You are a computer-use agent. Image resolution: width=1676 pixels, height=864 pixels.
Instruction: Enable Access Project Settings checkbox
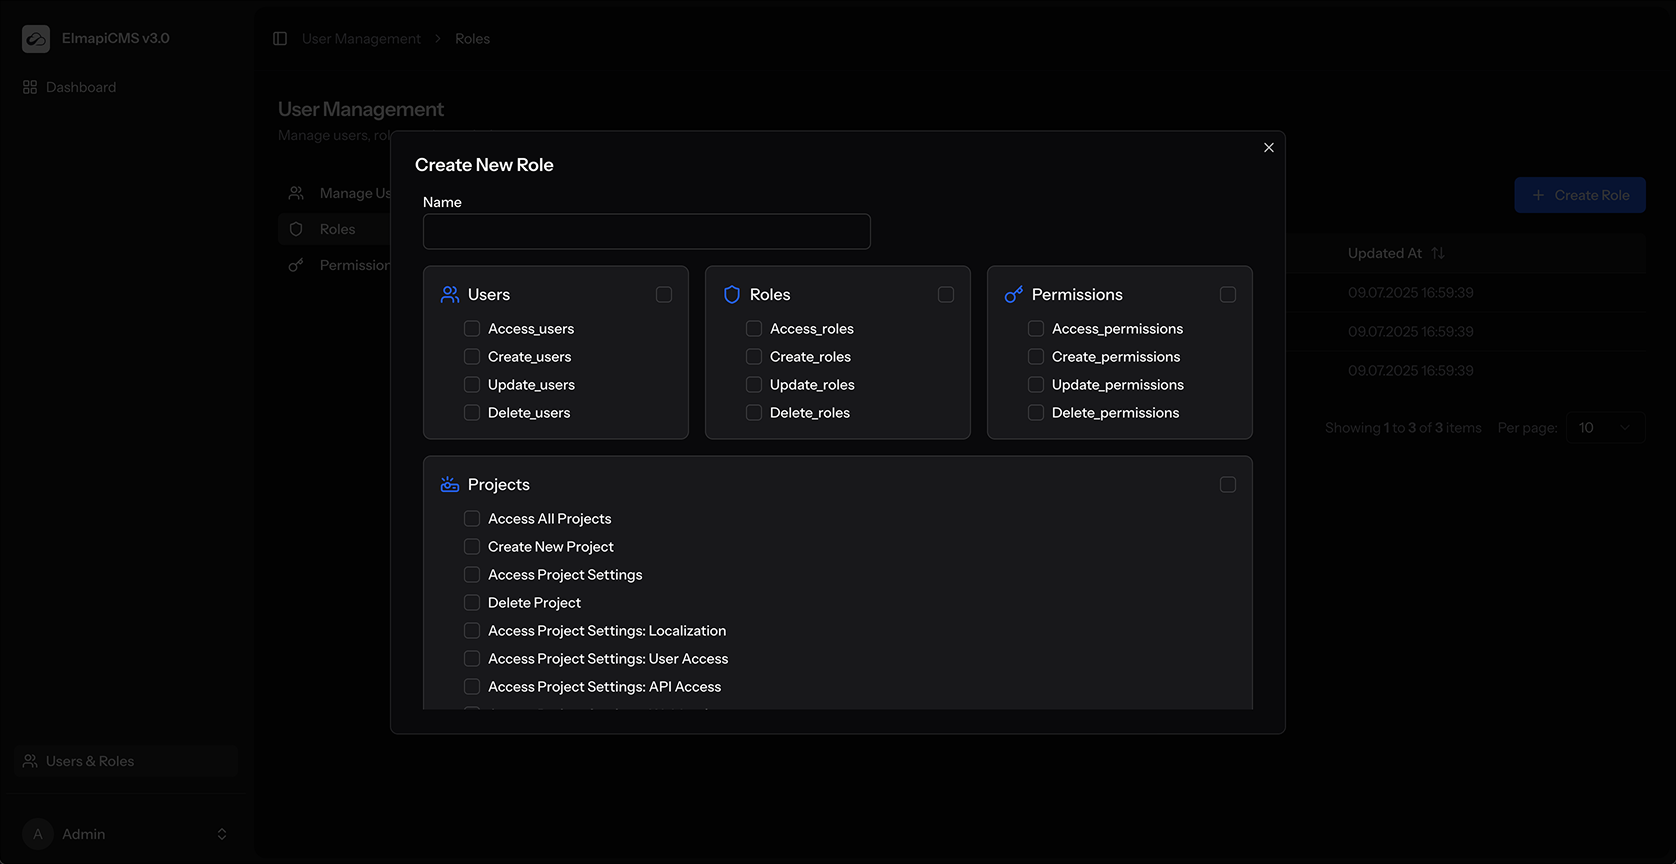[472, 574]
